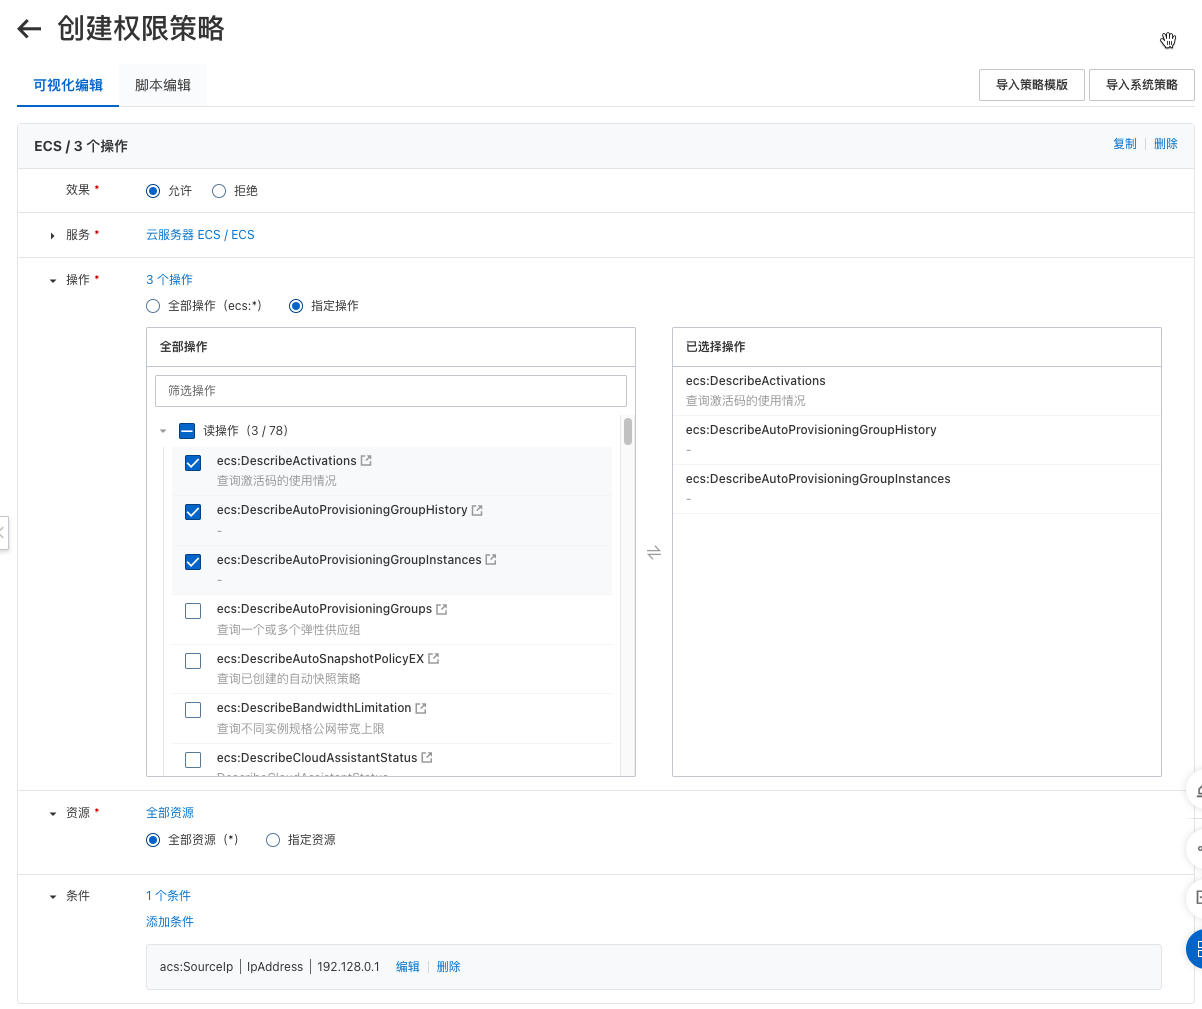Open external link icon for ecs:DescribeBandwidthLimitation

coord(421,708)
